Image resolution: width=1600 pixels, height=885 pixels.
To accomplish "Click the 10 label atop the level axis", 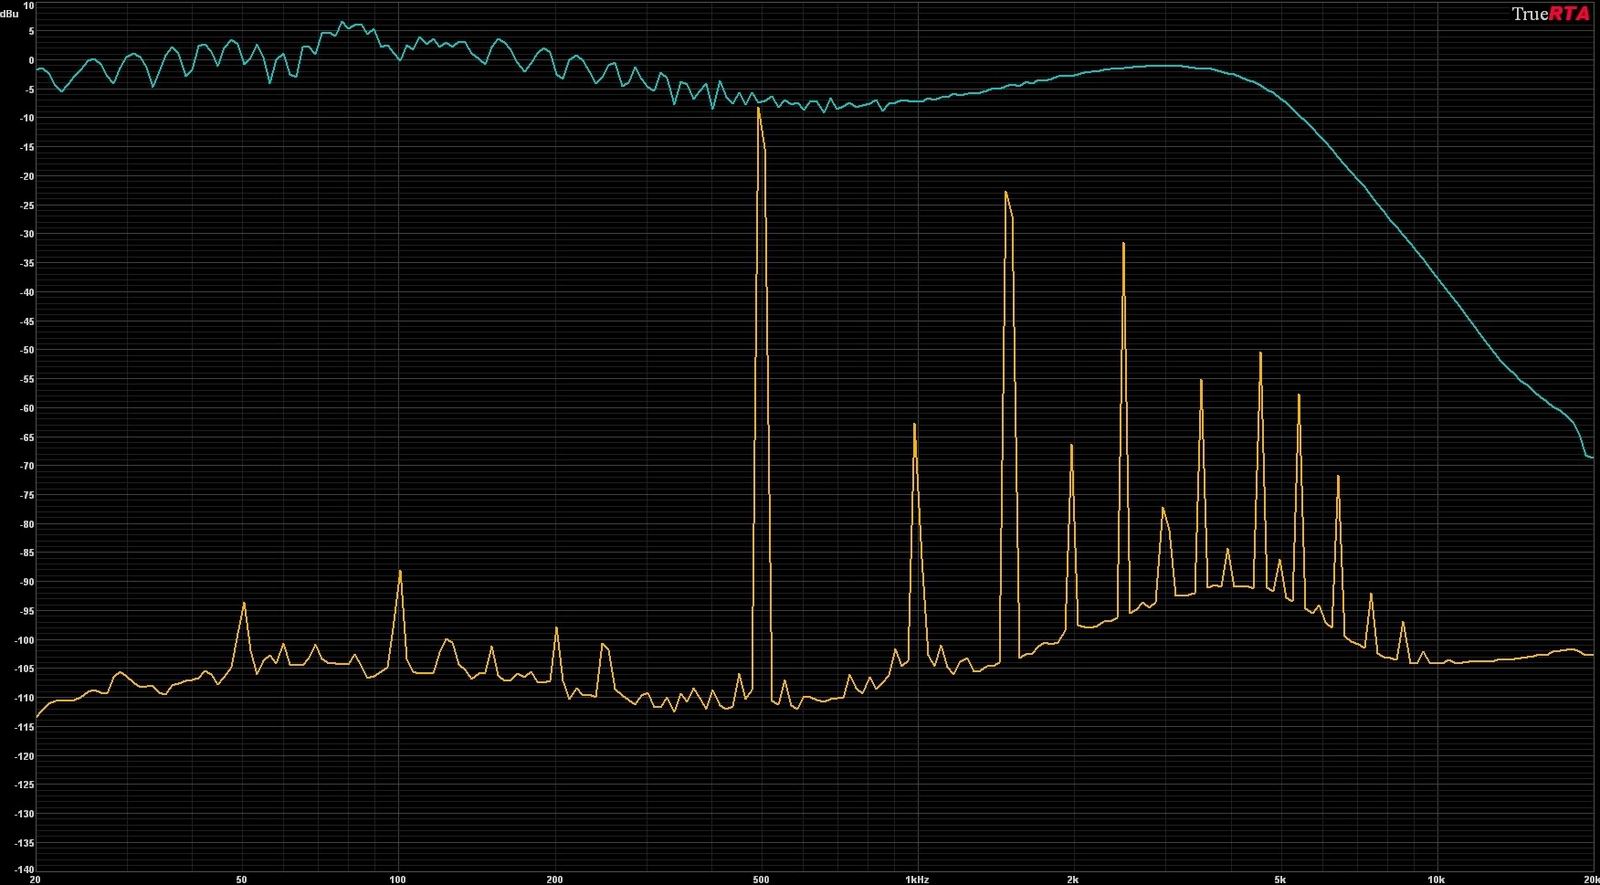I will pos(29,5).
